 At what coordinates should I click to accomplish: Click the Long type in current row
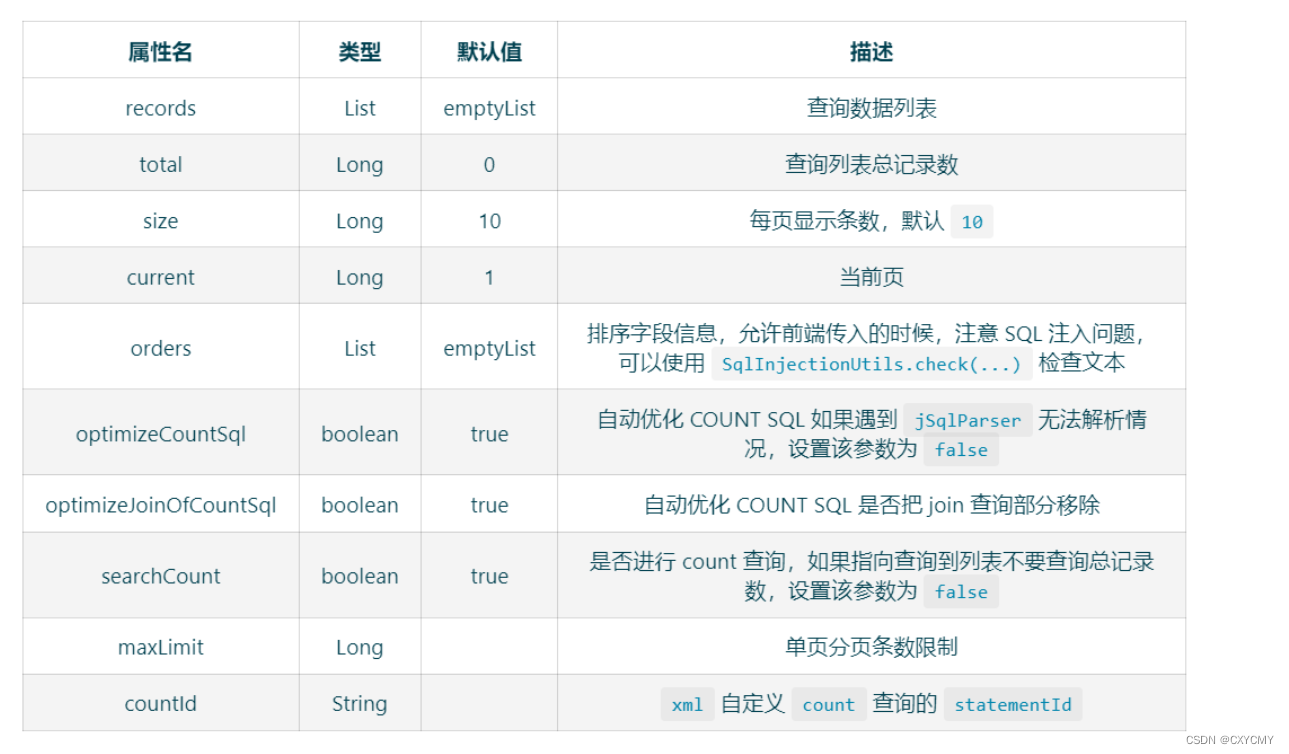[360, 277]
